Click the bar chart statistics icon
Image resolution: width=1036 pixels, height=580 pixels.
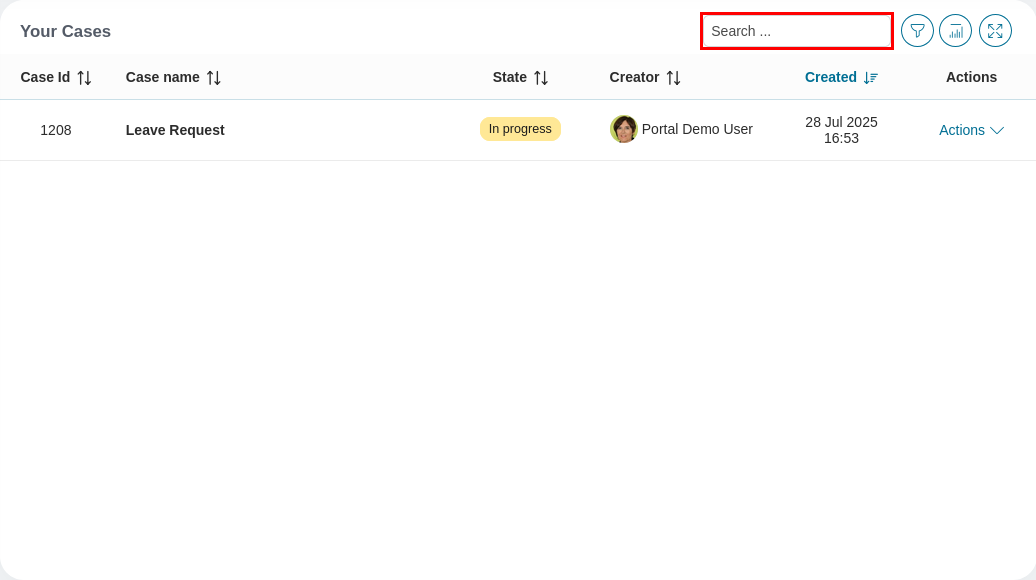click(x=955, y=31)
